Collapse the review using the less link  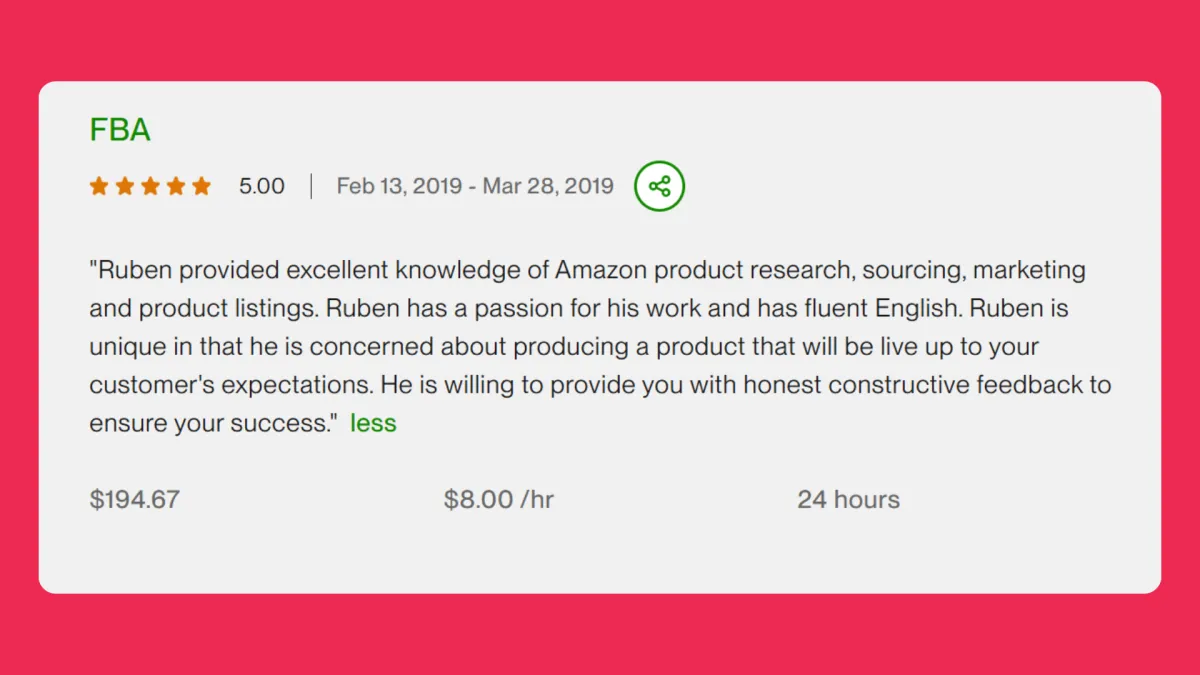pos(373,423)
